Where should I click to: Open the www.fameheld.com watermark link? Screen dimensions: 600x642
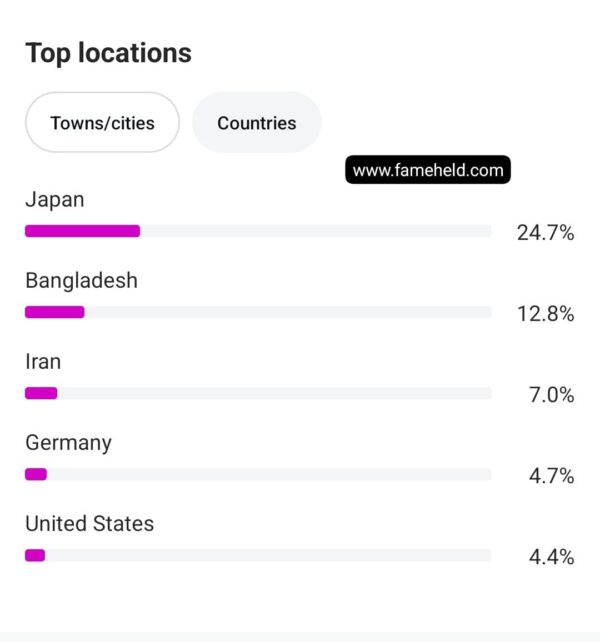click(428, 170)
